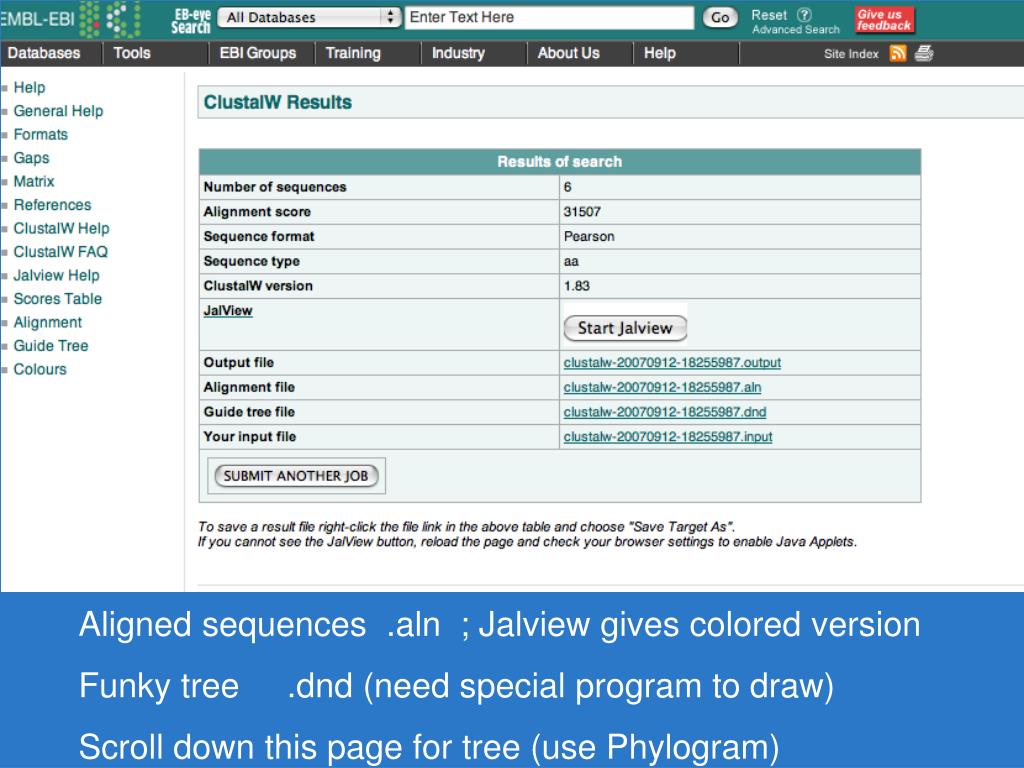This screenshot has width=1024, height=768.
Task: Open the clustalw .dnd guide tree file link
Action: (x=665, y=412)
